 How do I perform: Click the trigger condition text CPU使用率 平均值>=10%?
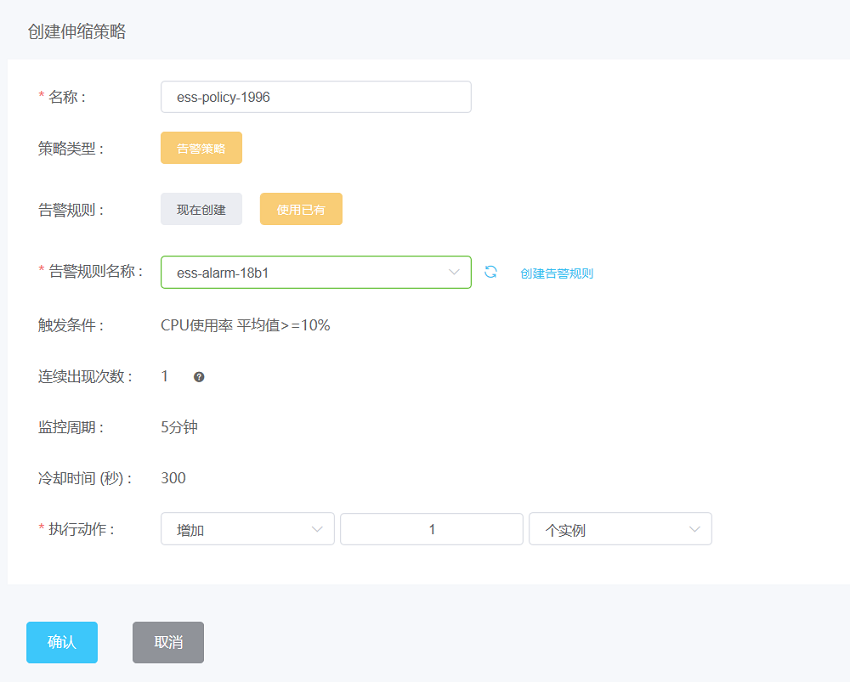(x=246, y=325)
